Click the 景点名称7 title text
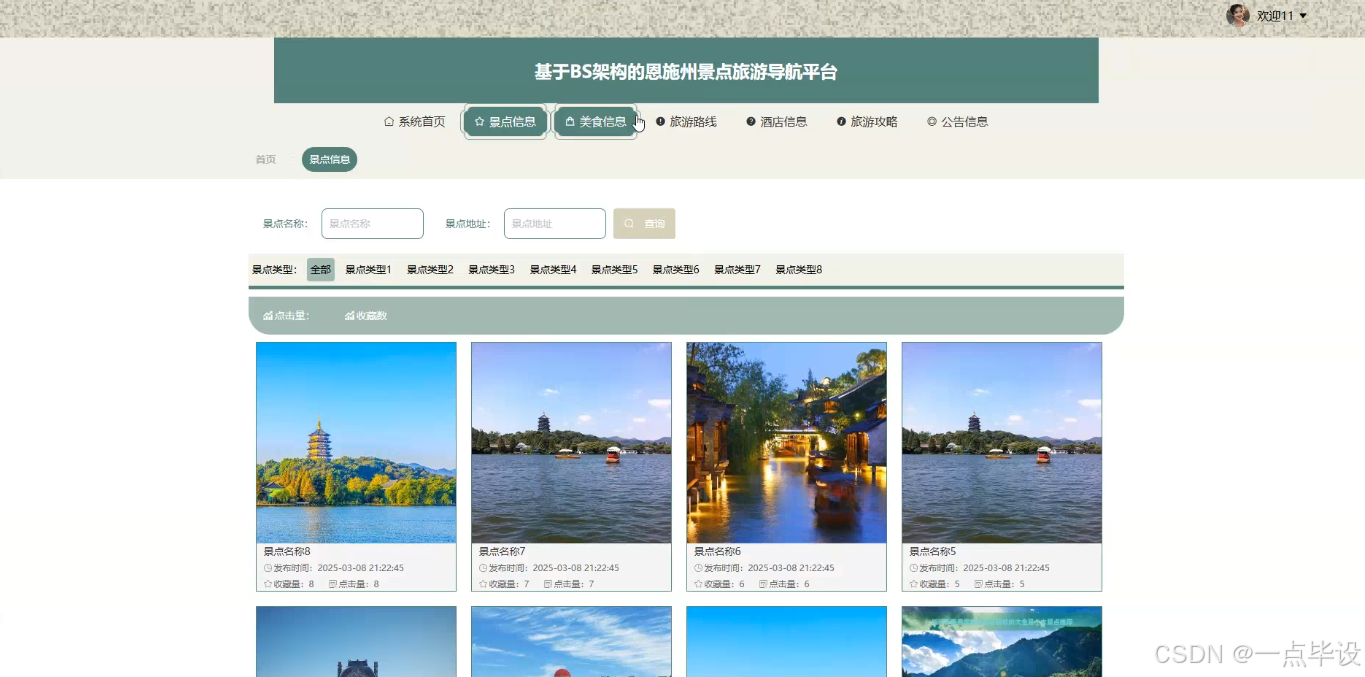 click(x=502, y=552)
